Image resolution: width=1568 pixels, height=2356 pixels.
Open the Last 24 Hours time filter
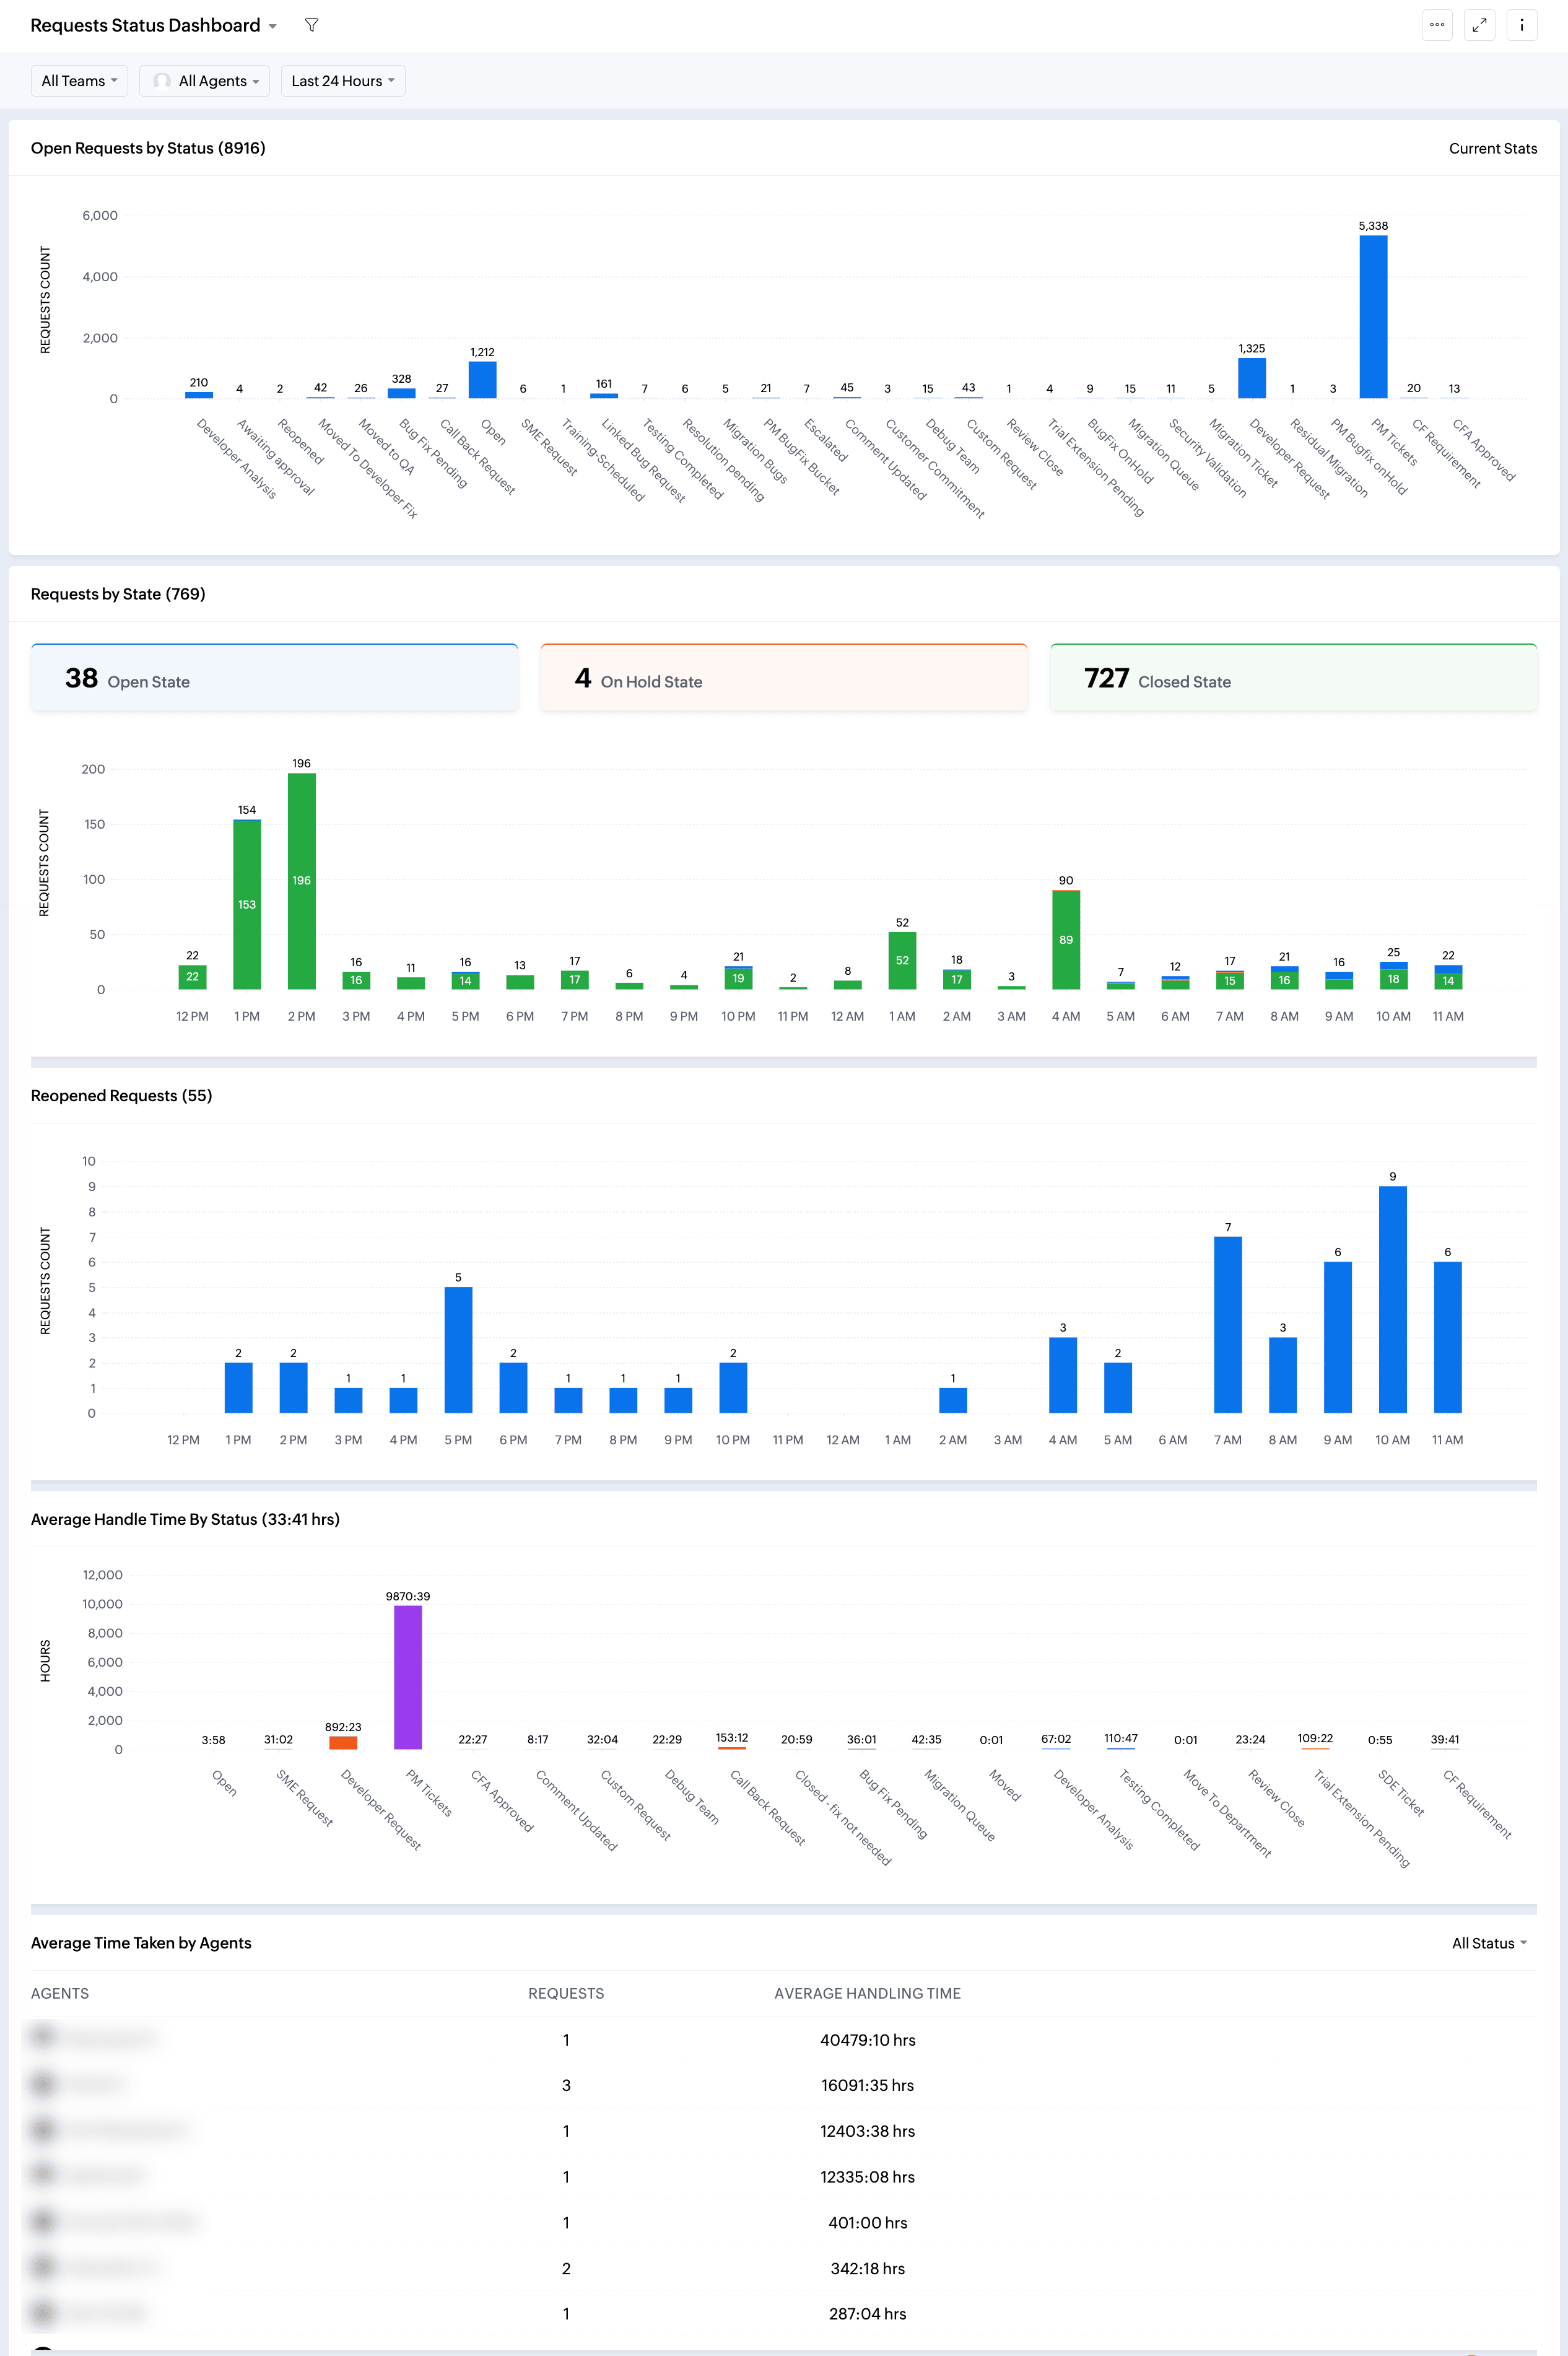[x=342, y=81]
